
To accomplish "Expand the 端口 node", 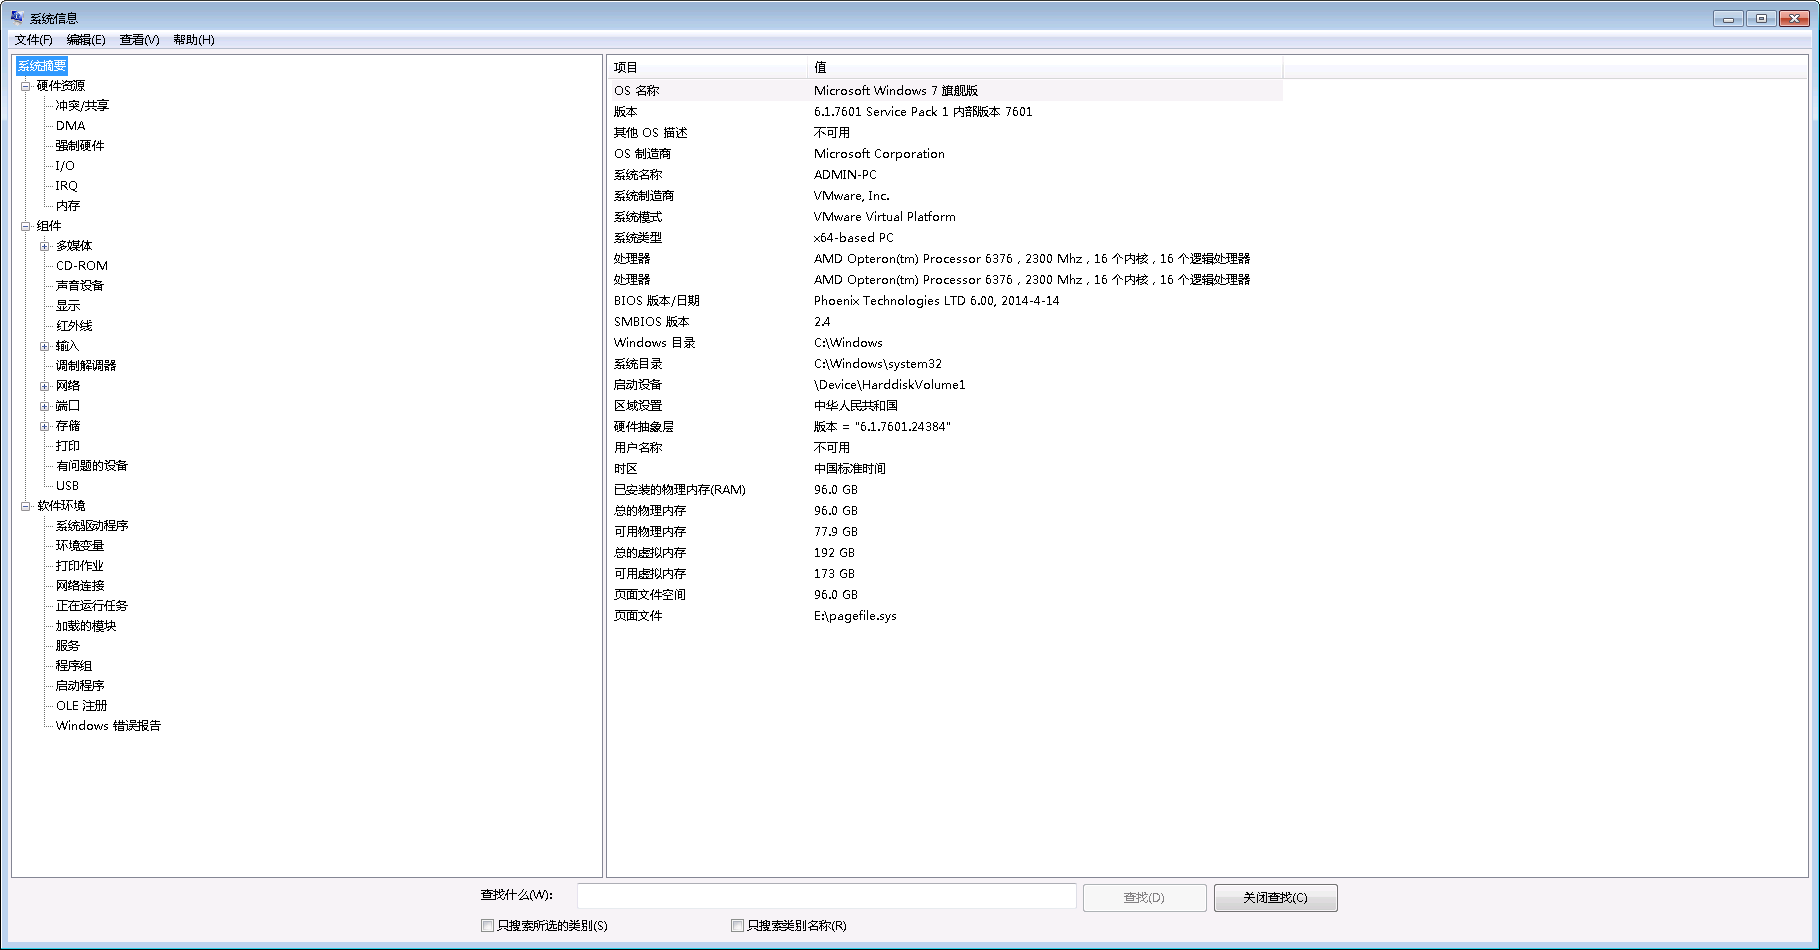I will pyautogui.click(x=44, y=406).
